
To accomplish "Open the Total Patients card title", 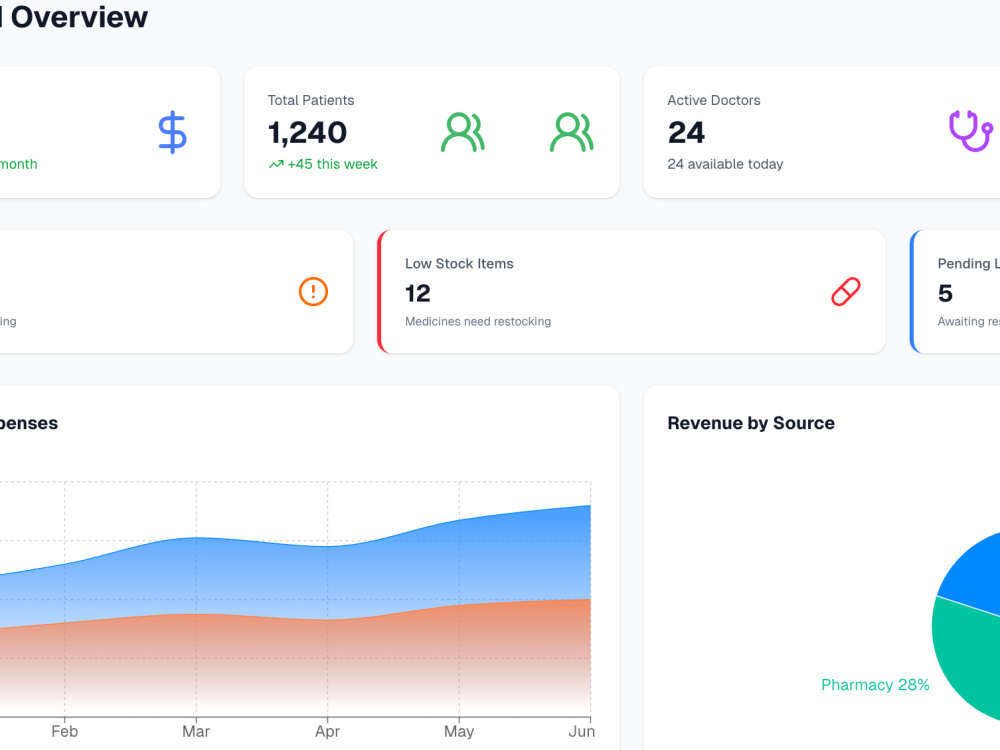I will [x=311, y=100].
